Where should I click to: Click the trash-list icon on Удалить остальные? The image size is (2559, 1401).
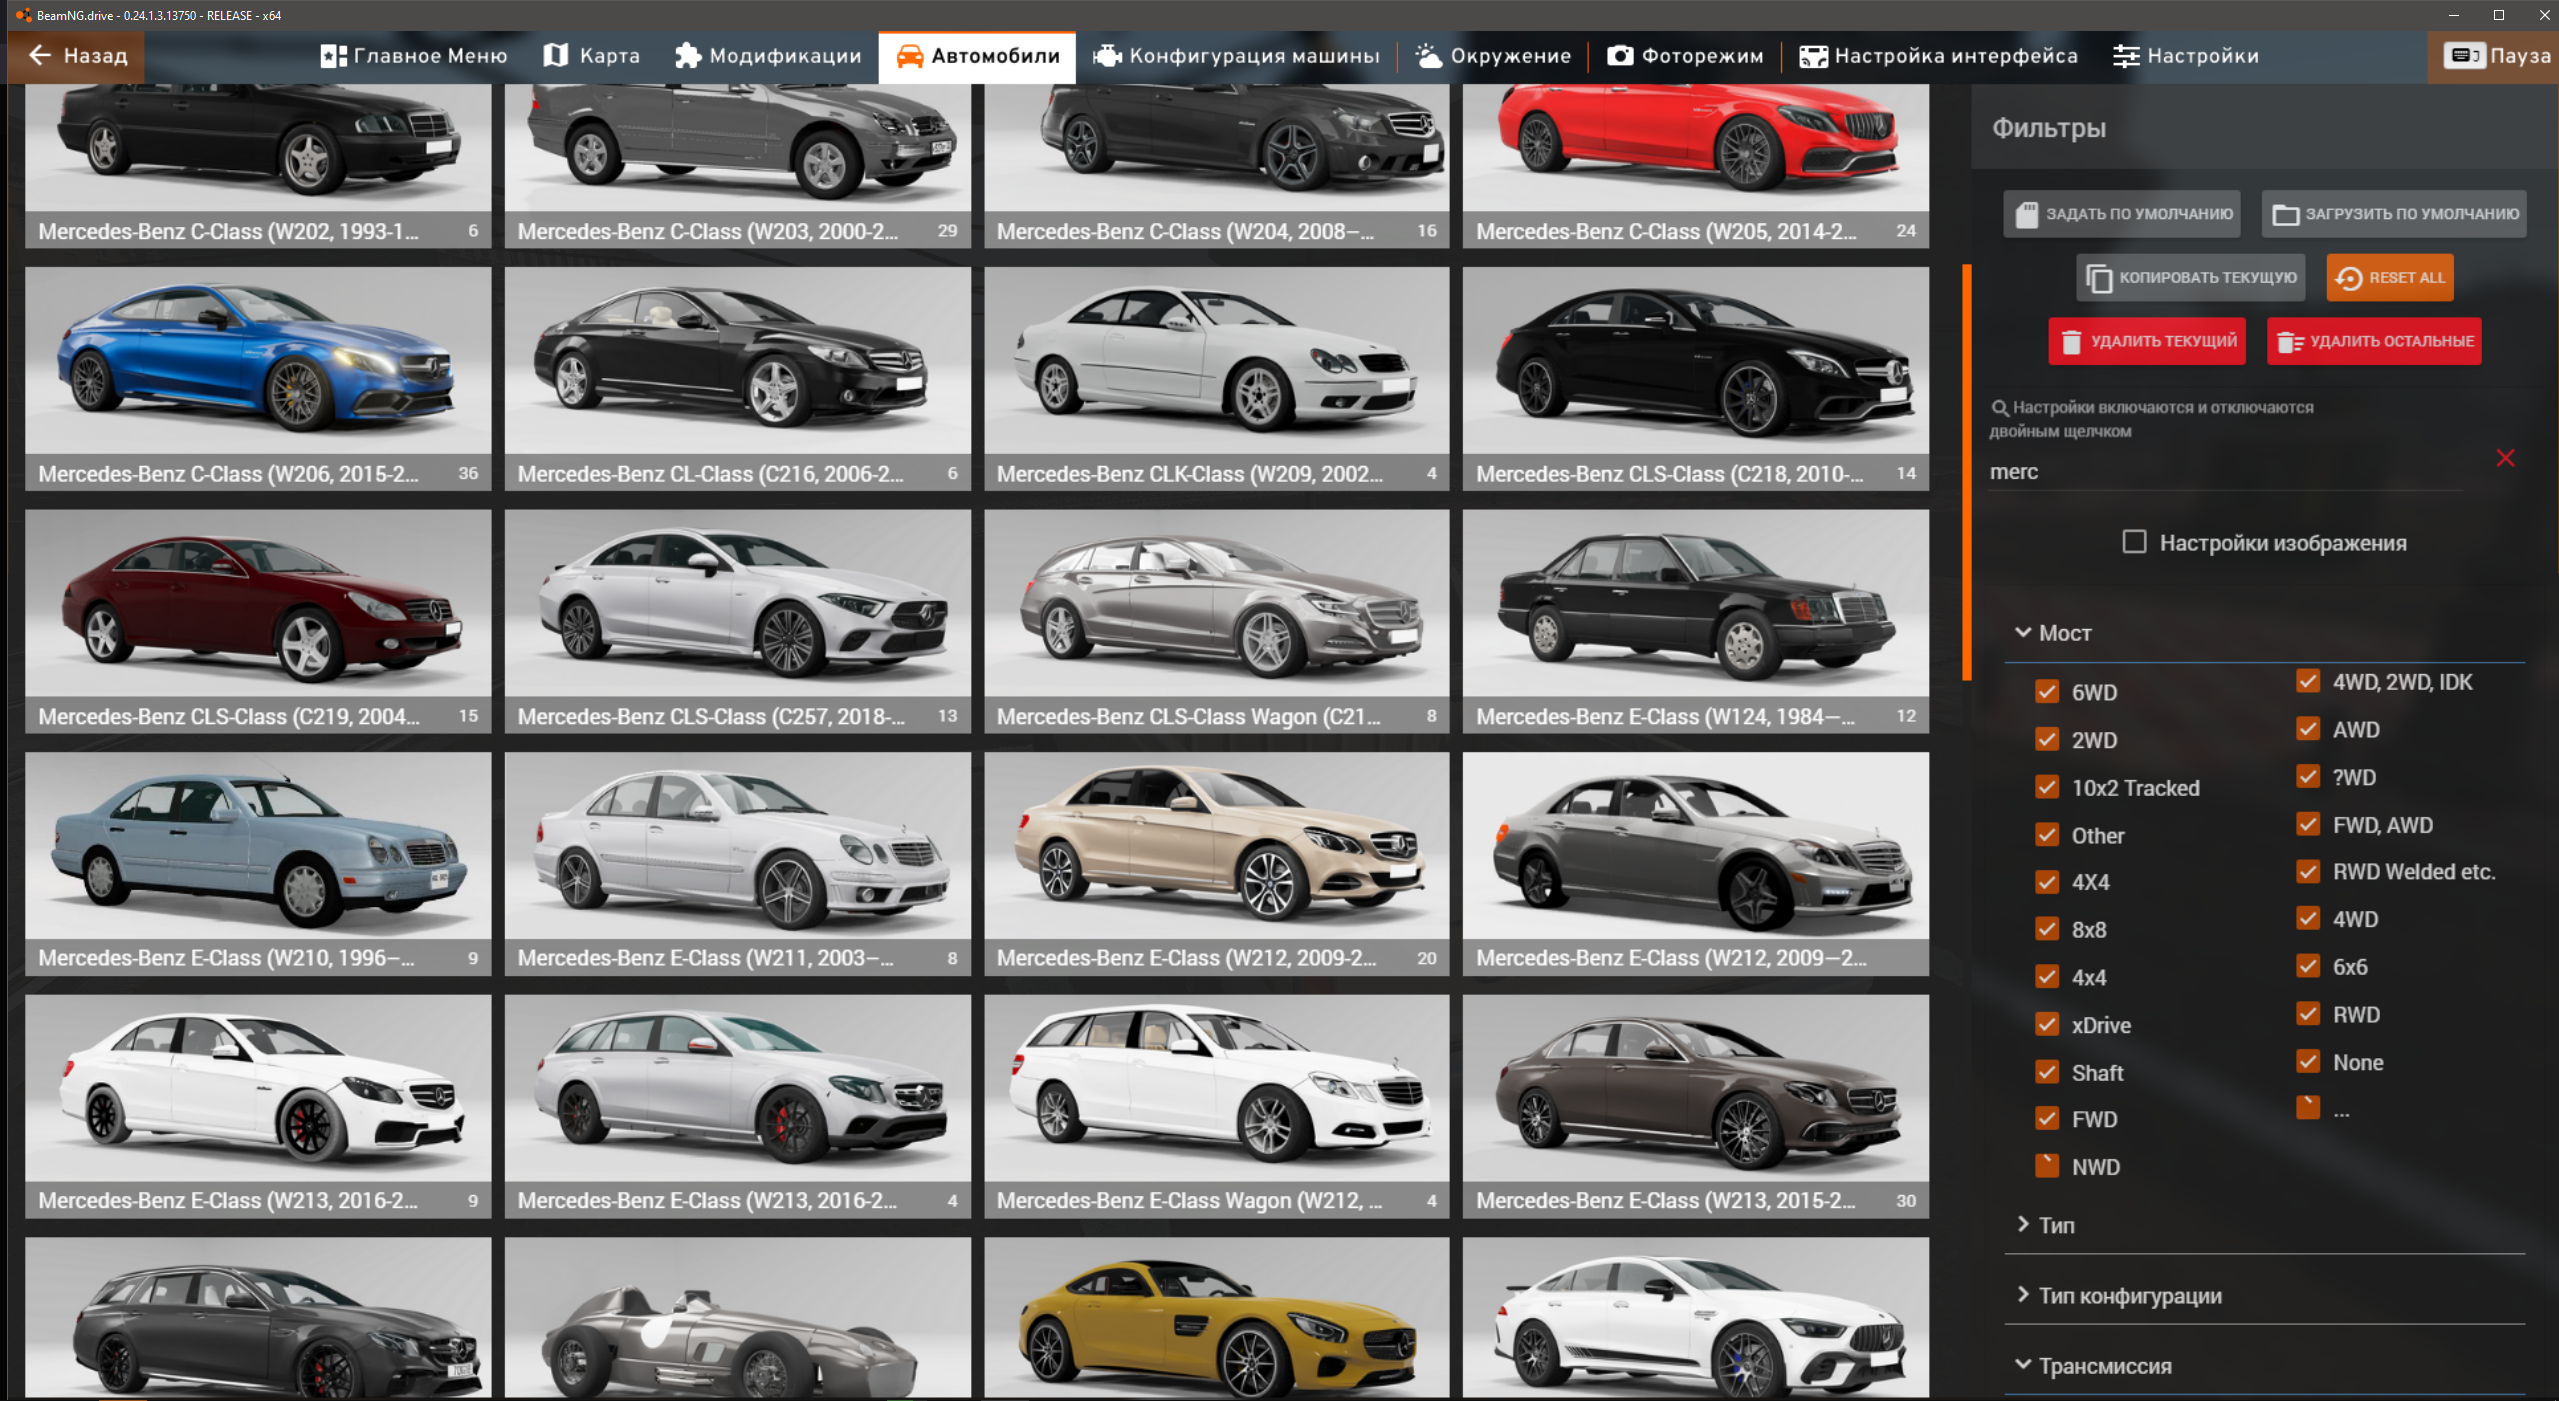pos(2290,342)
